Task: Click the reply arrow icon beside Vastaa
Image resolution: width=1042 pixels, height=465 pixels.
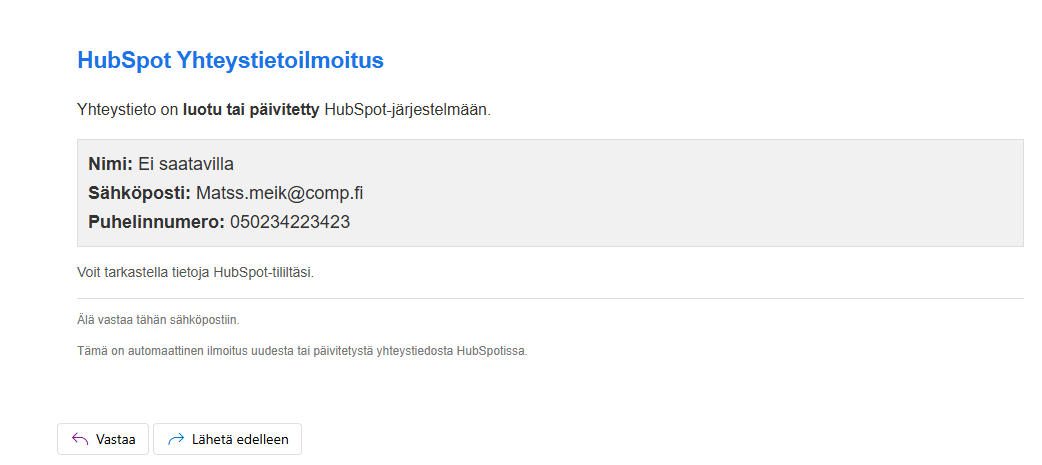Action: [x=80, y=439]
